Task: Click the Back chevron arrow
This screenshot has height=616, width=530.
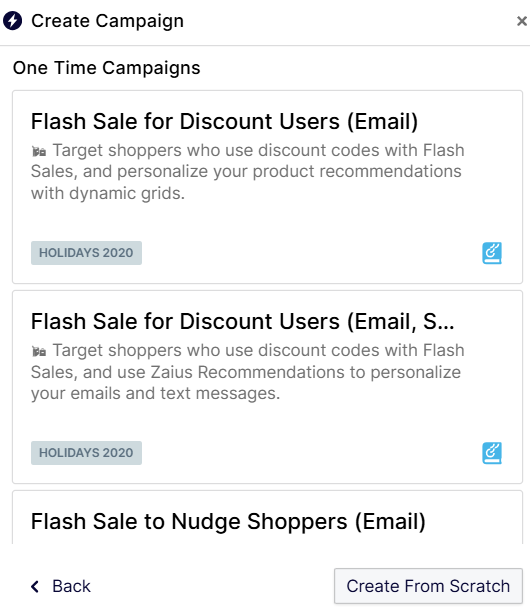Action: coord(35,587)
